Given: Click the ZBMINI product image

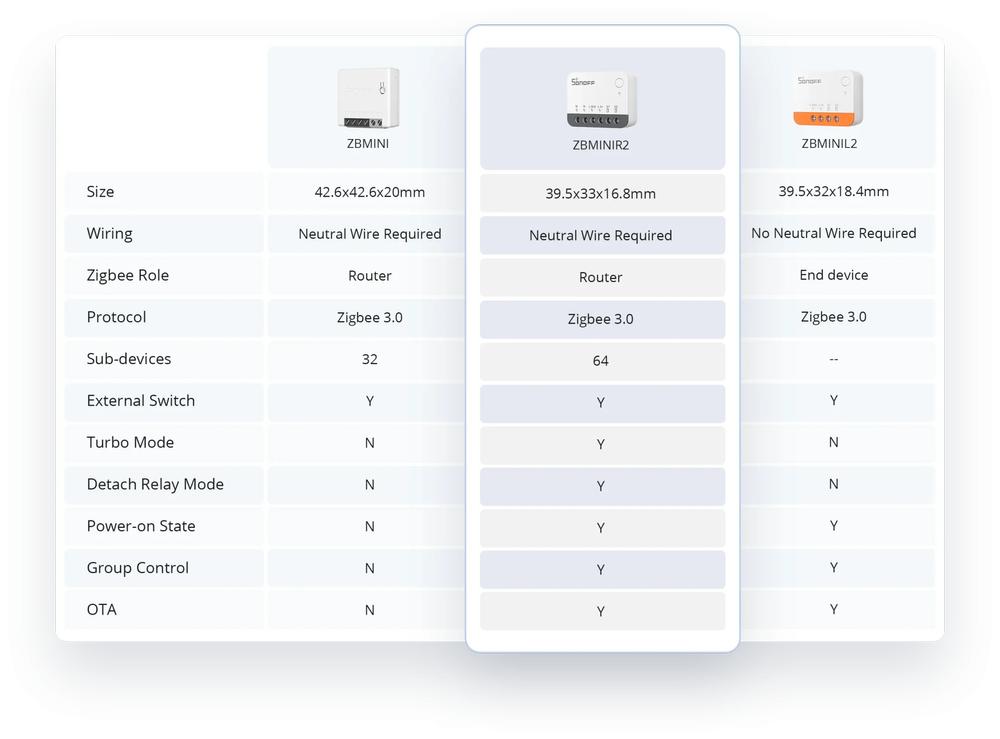Looking at the screenshot, I should 369,97.
